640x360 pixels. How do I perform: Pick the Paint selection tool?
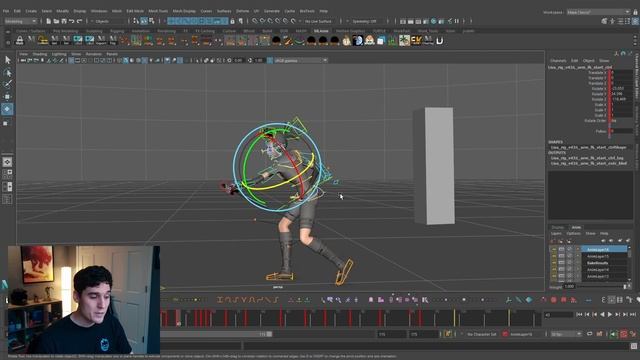pos(7,84)
